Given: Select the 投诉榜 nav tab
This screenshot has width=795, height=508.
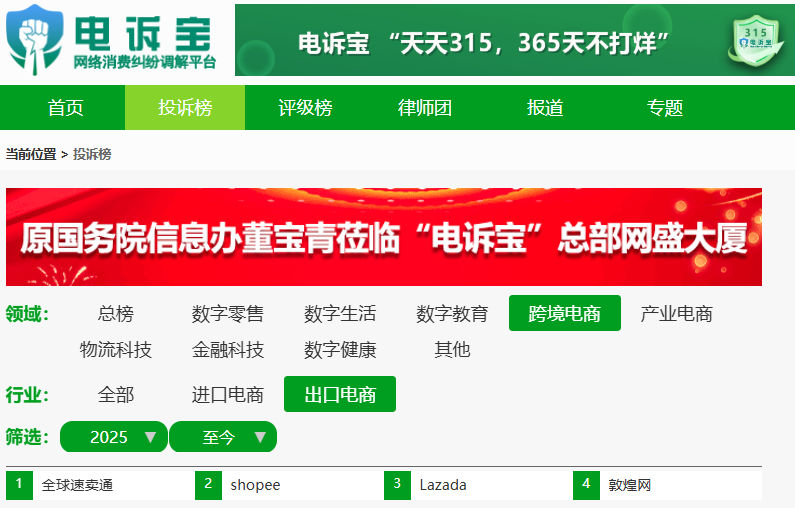Looking at the screenshot, I should pyautogui.click(x=185, y=107).
